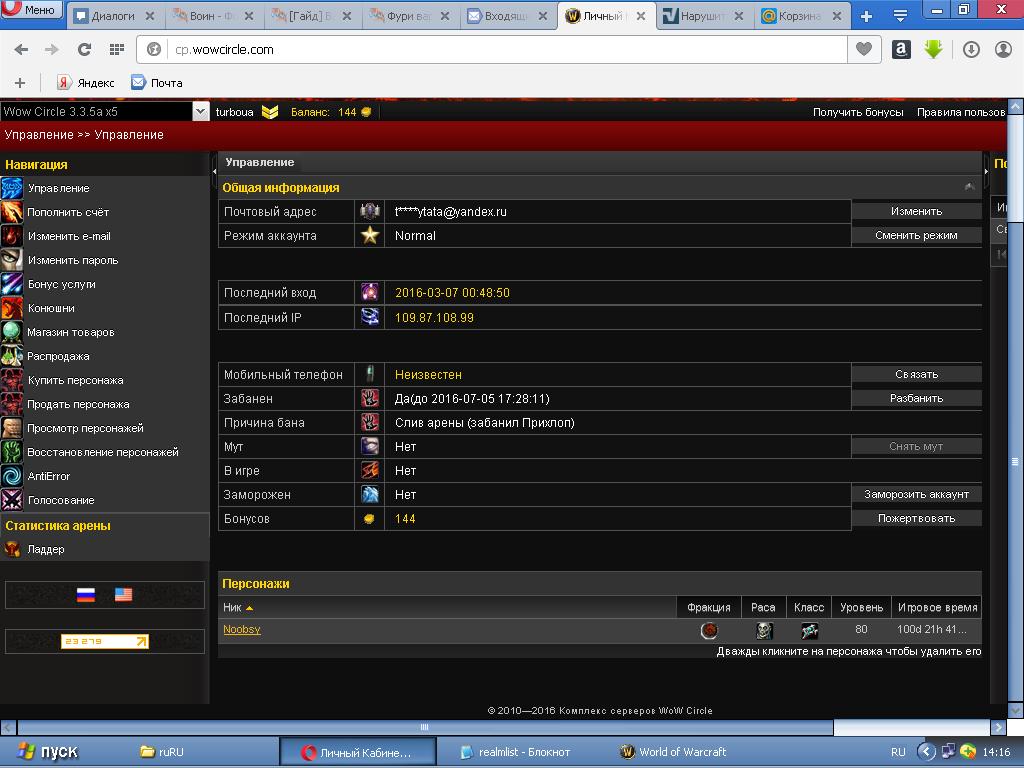Screen dimensions: 1024x768
Task: Click the AntiError icon in navigation
Action: point(12,476)
